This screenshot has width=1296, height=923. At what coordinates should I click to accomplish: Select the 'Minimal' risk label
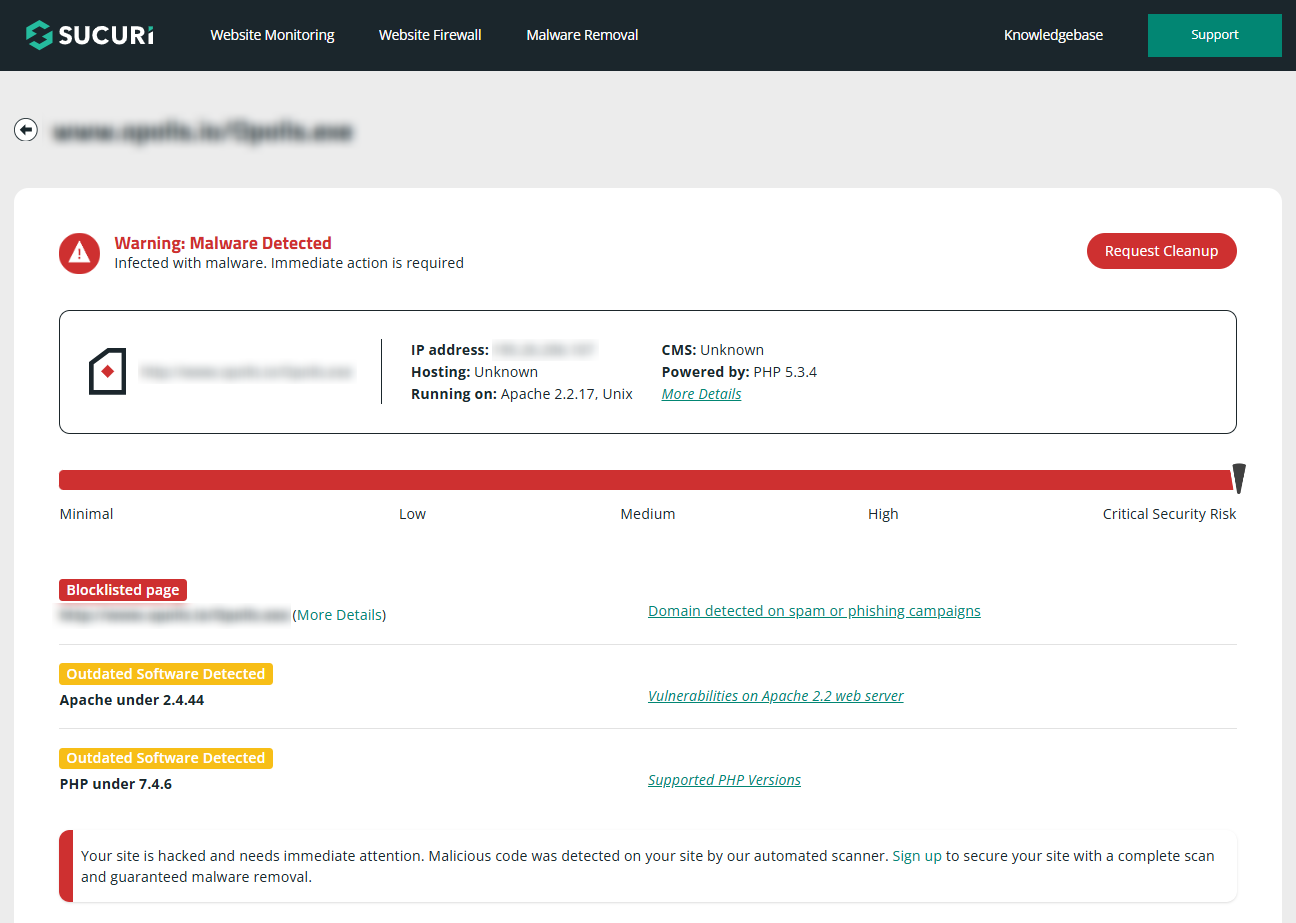pyautogui.click(x=86, y=514)
